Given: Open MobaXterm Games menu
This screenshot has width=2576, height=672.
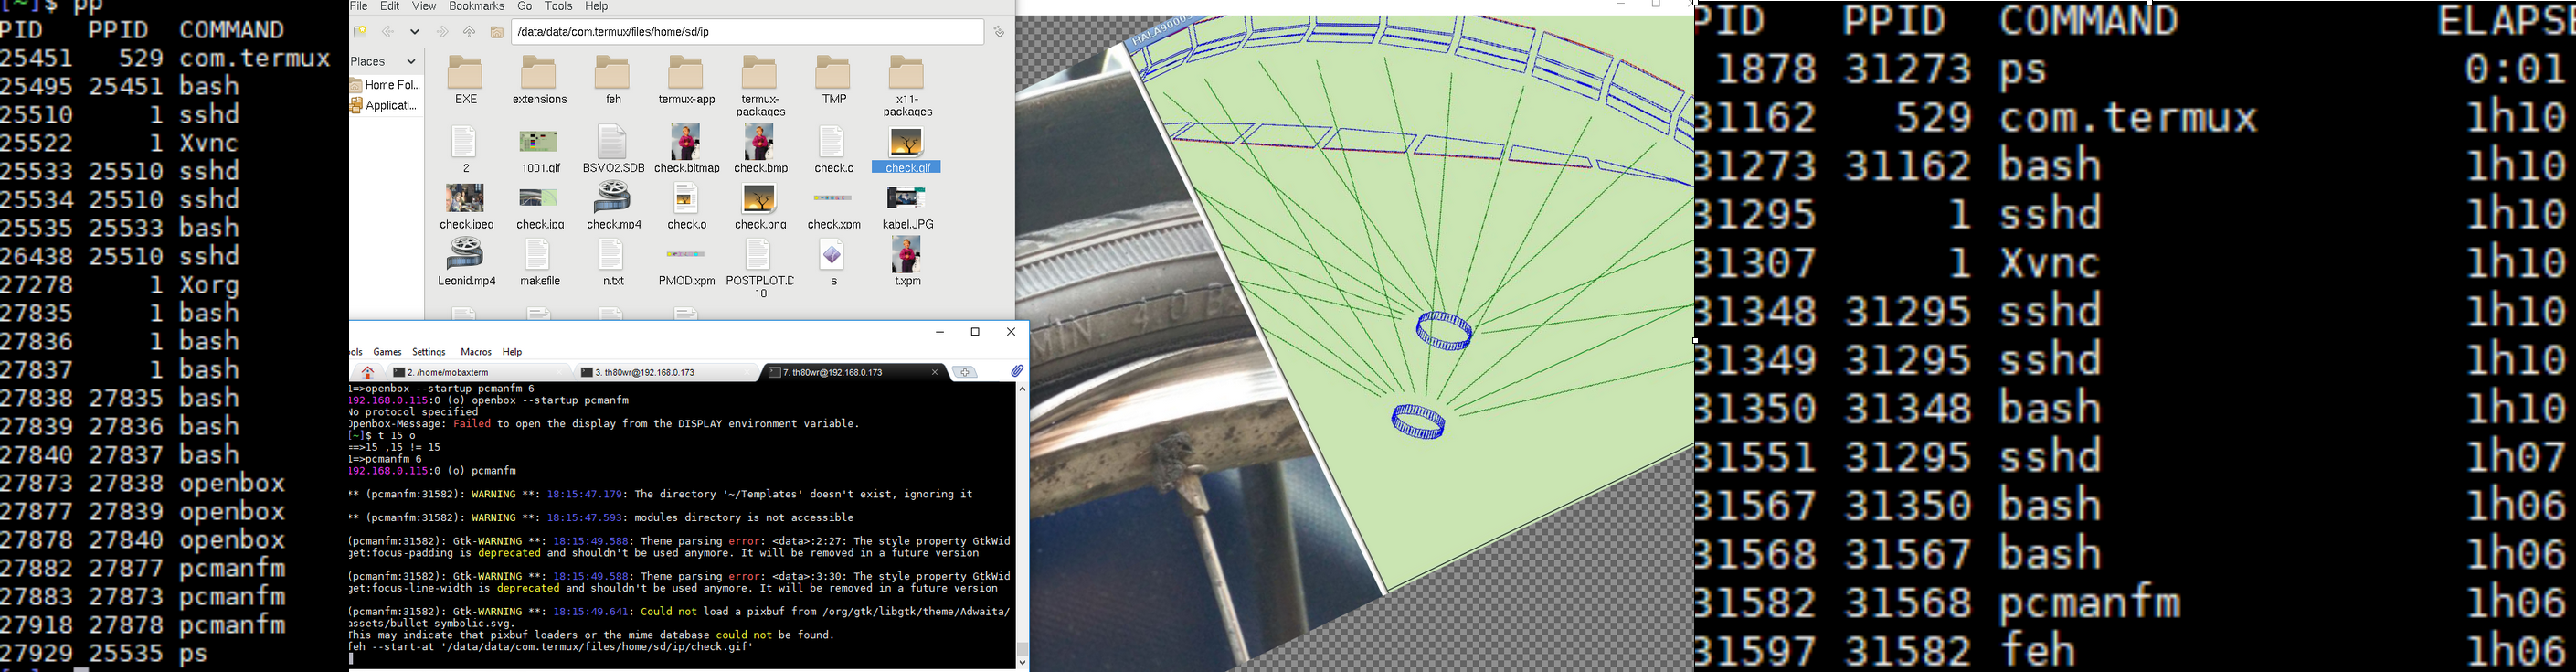Looking at the screenshot, I should (387, 352).
